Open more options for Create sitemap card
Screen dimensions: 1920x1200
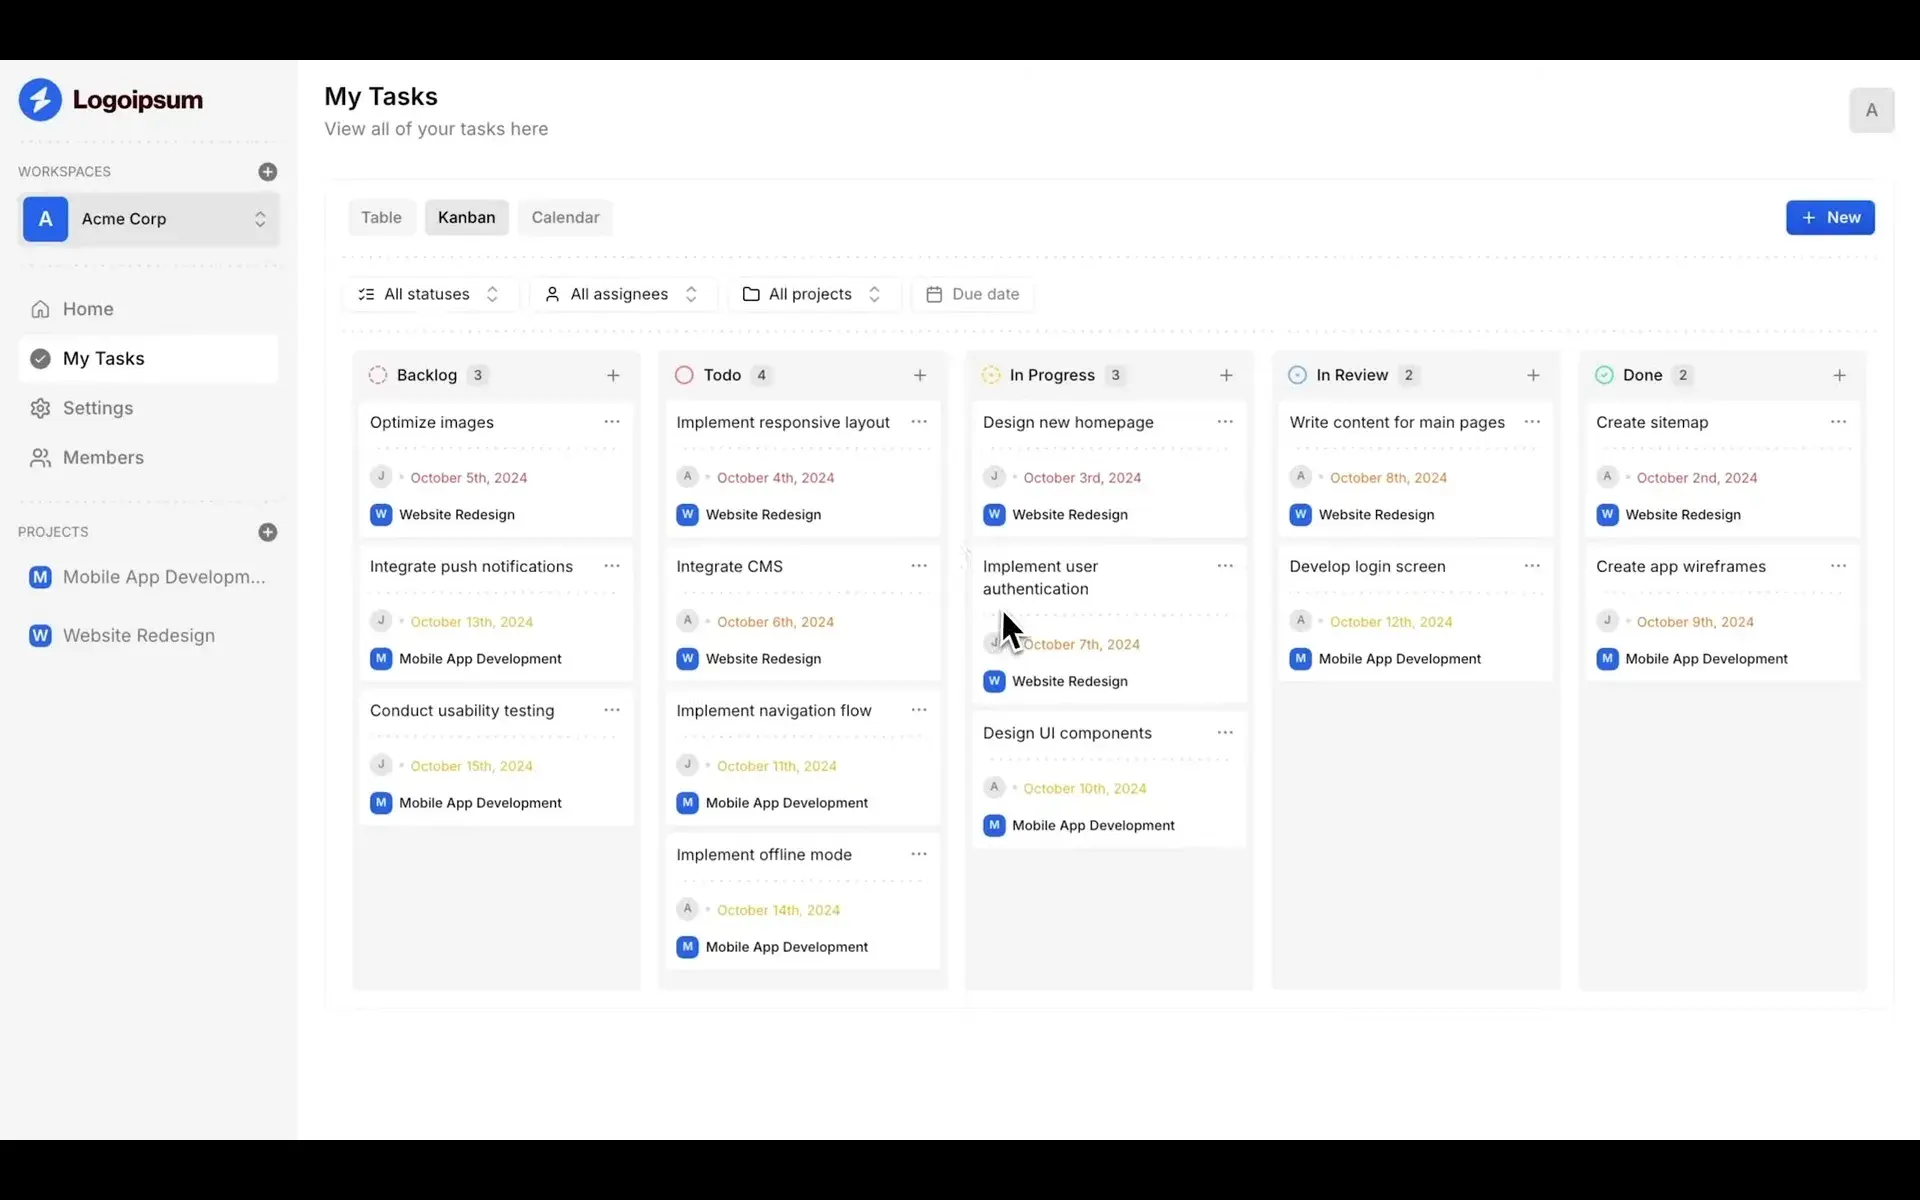coord(1838,422)
